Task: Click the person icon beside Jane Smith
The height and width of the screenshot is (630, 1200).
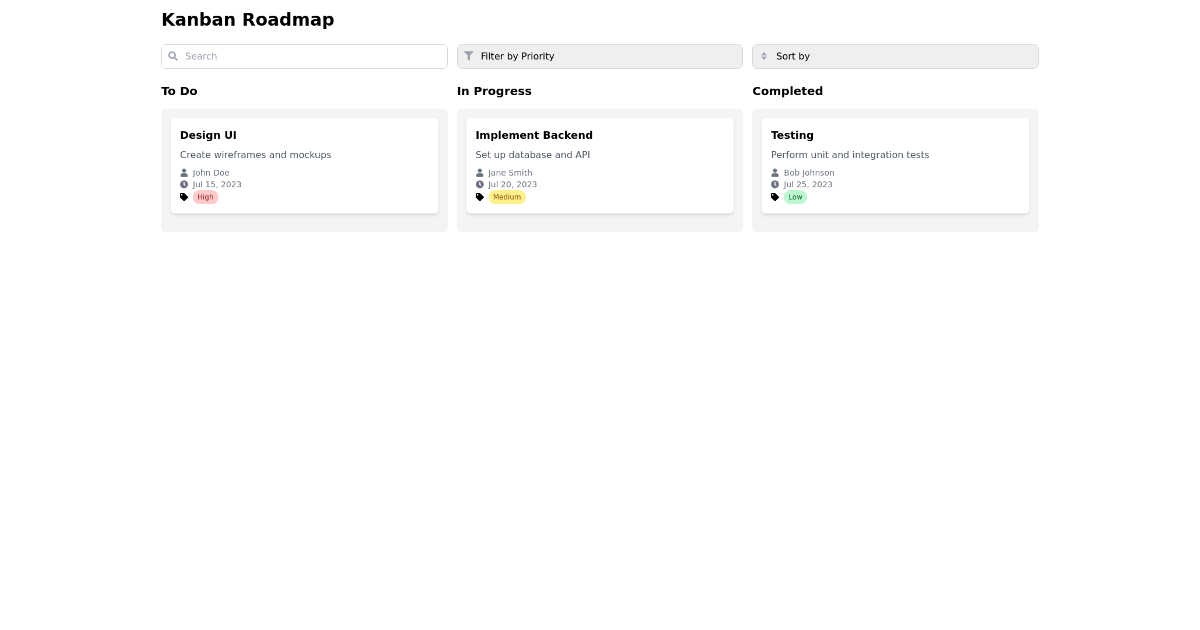Action: (x=480, y=173)
